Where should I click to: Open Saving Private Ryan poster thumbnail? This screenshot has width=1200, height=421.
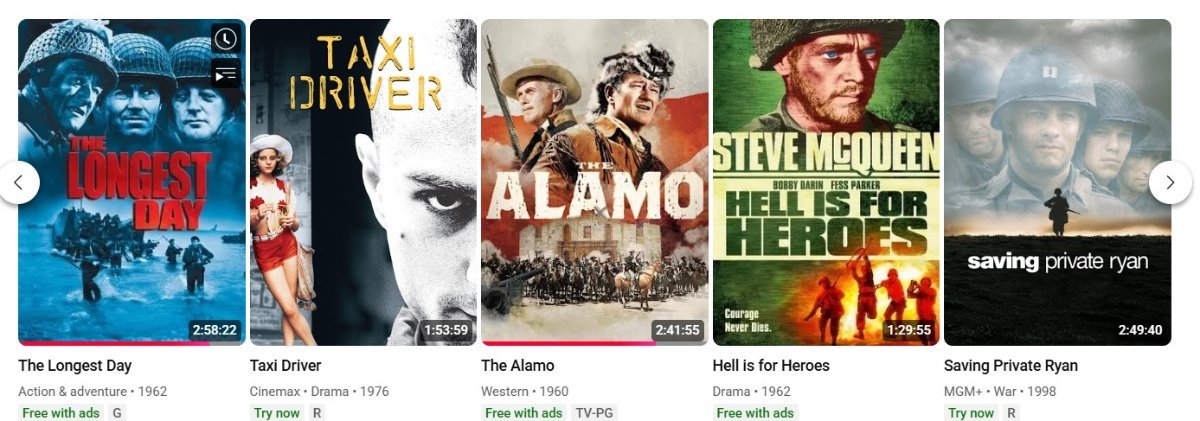[1057, 182]
